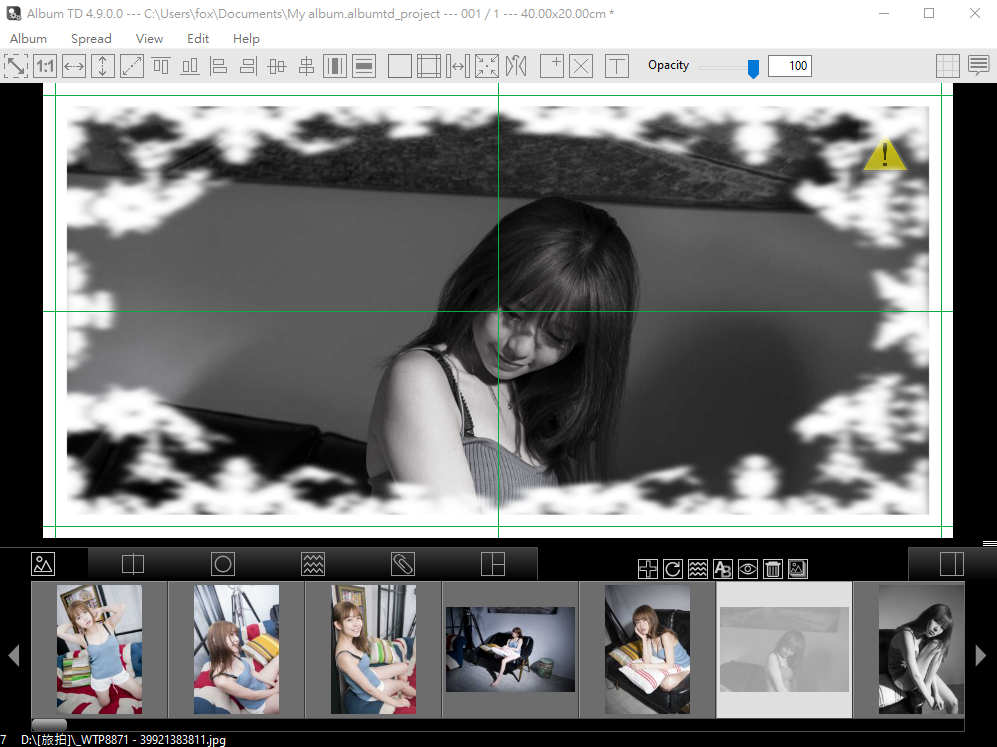Switch to the paperclip tab
The height and width of the screenshot is (747, 997).
403,564
